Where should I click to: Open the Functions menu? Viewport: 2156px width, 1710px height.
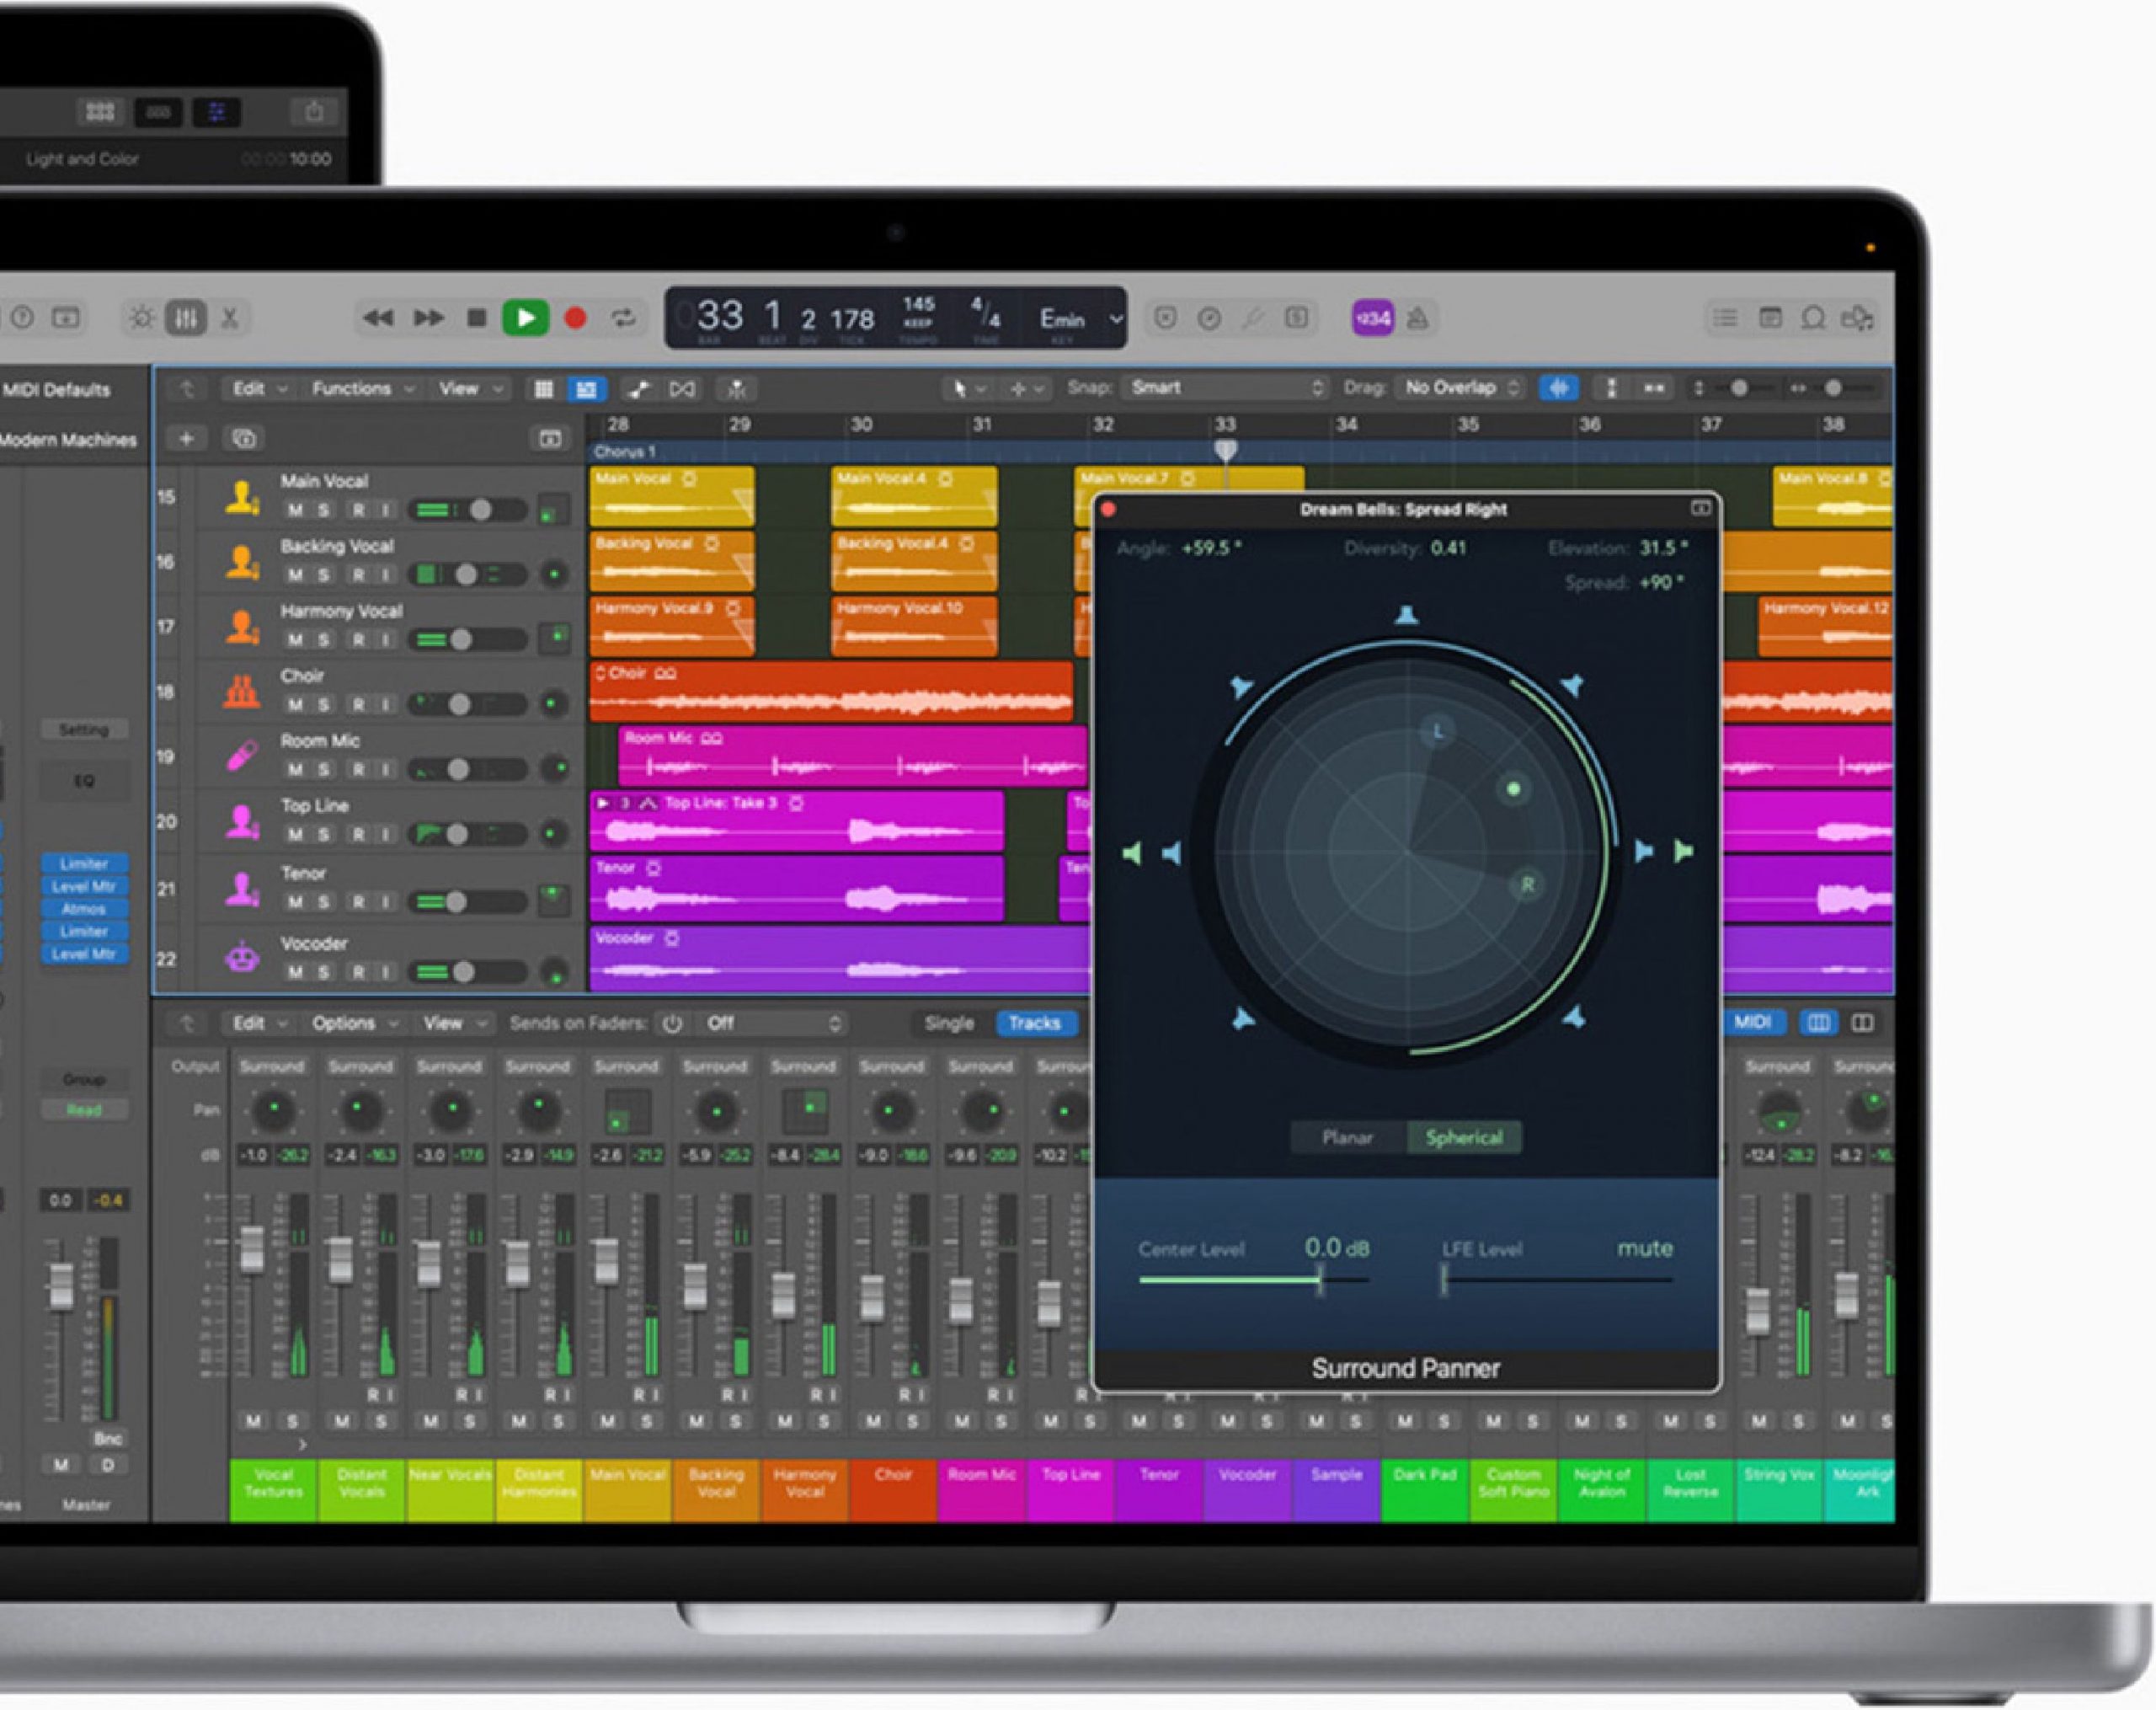point(363,388)
